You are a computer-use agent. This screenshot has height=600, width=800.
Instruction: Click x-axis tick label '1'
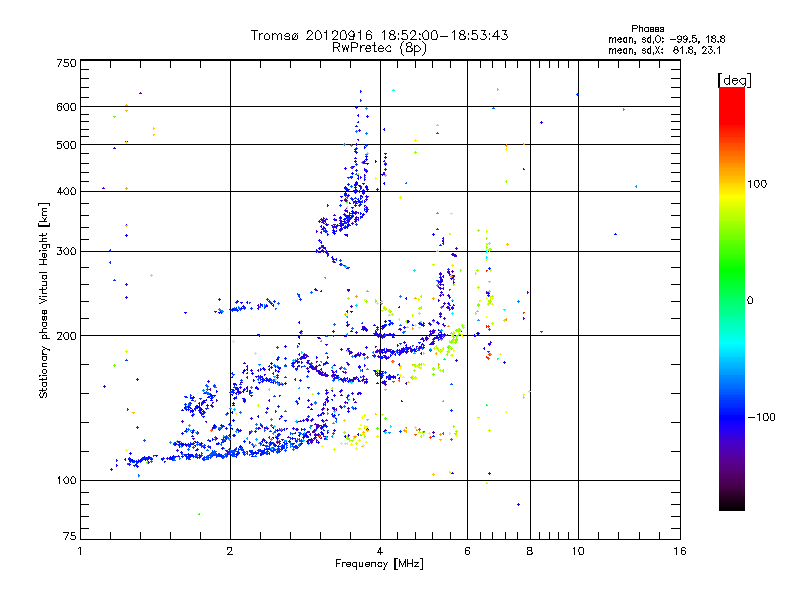(80, 551)
